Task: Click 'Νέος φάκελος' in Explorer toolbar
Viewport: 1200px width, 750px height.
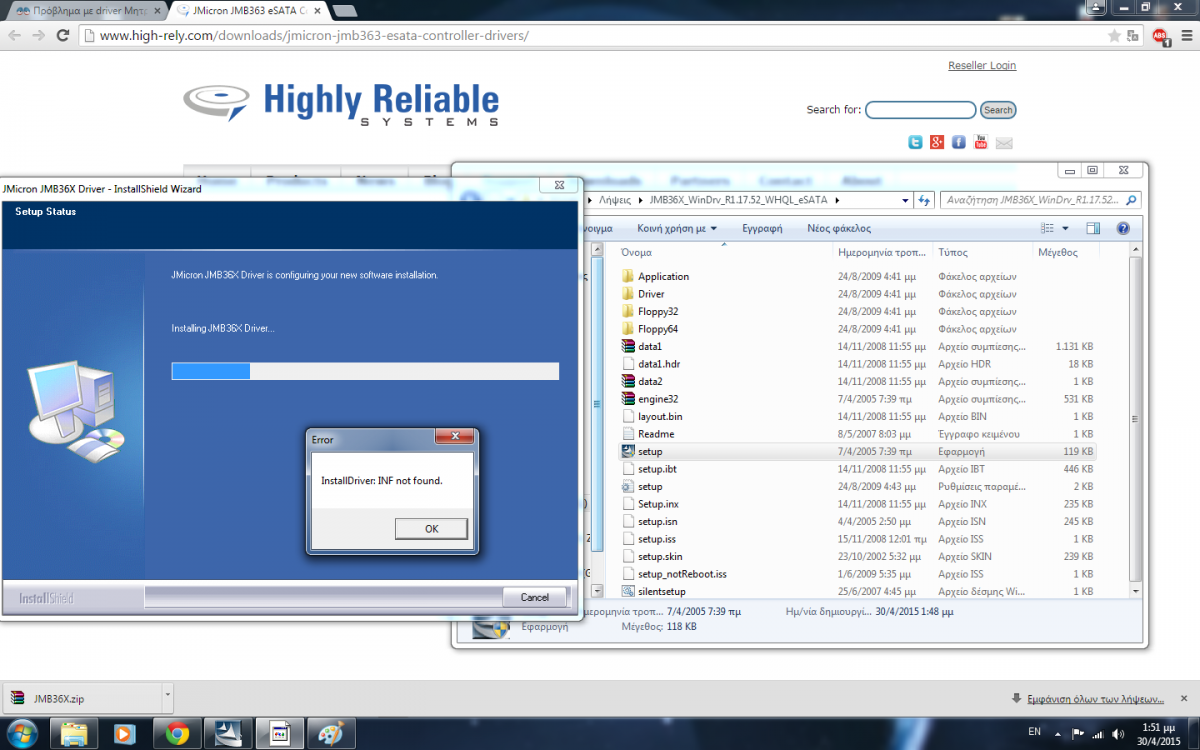Action: [x=839, y=228]
